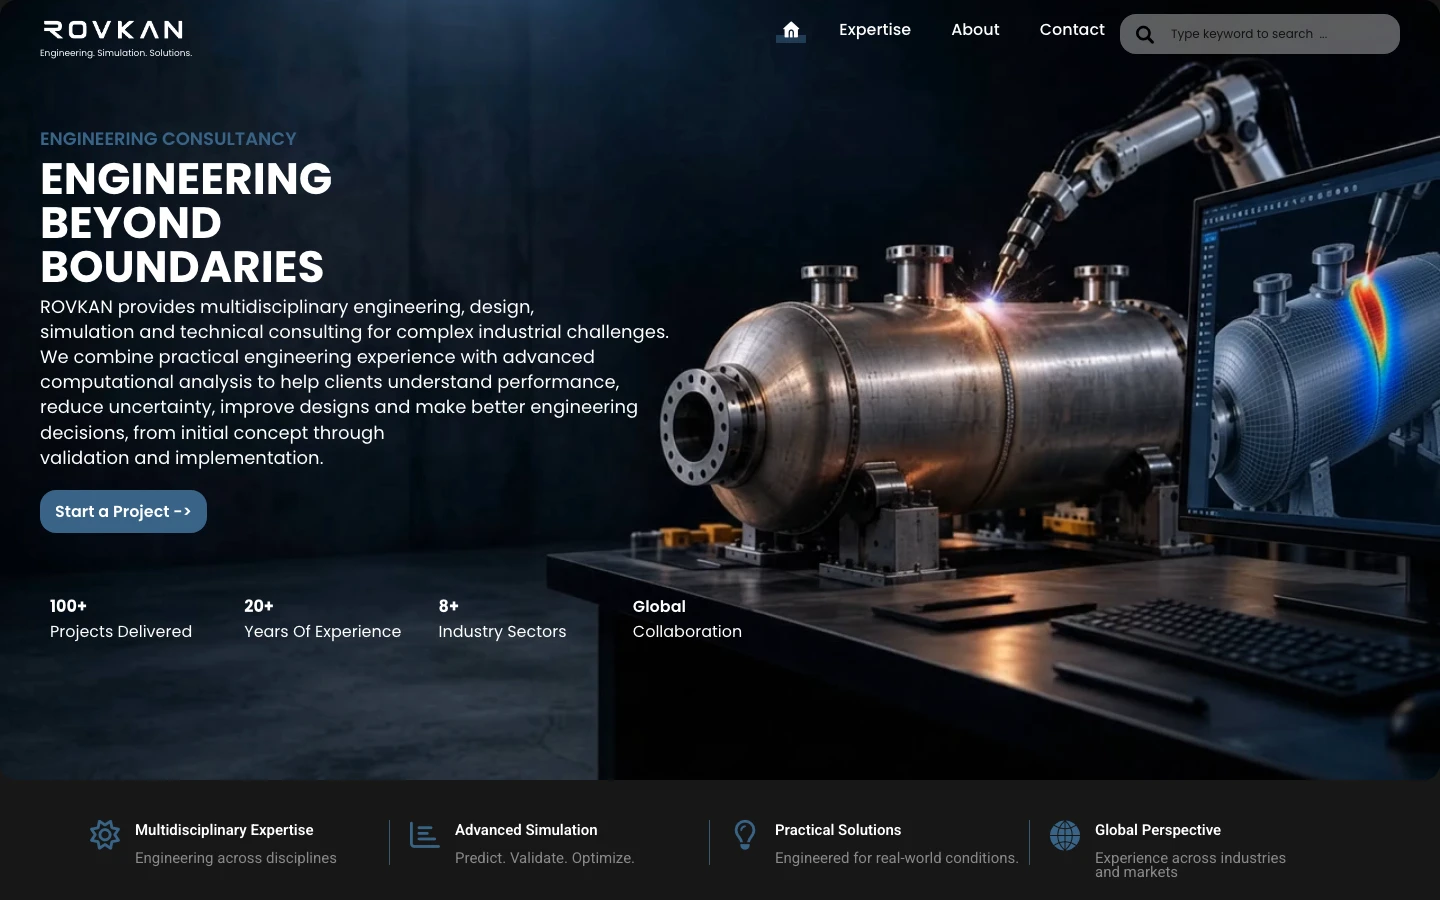Image resolution: width=1440 pixels, height=900 pixels.
Task: Click the 'Global Perspective' heading
Action: click(1158, 830)
